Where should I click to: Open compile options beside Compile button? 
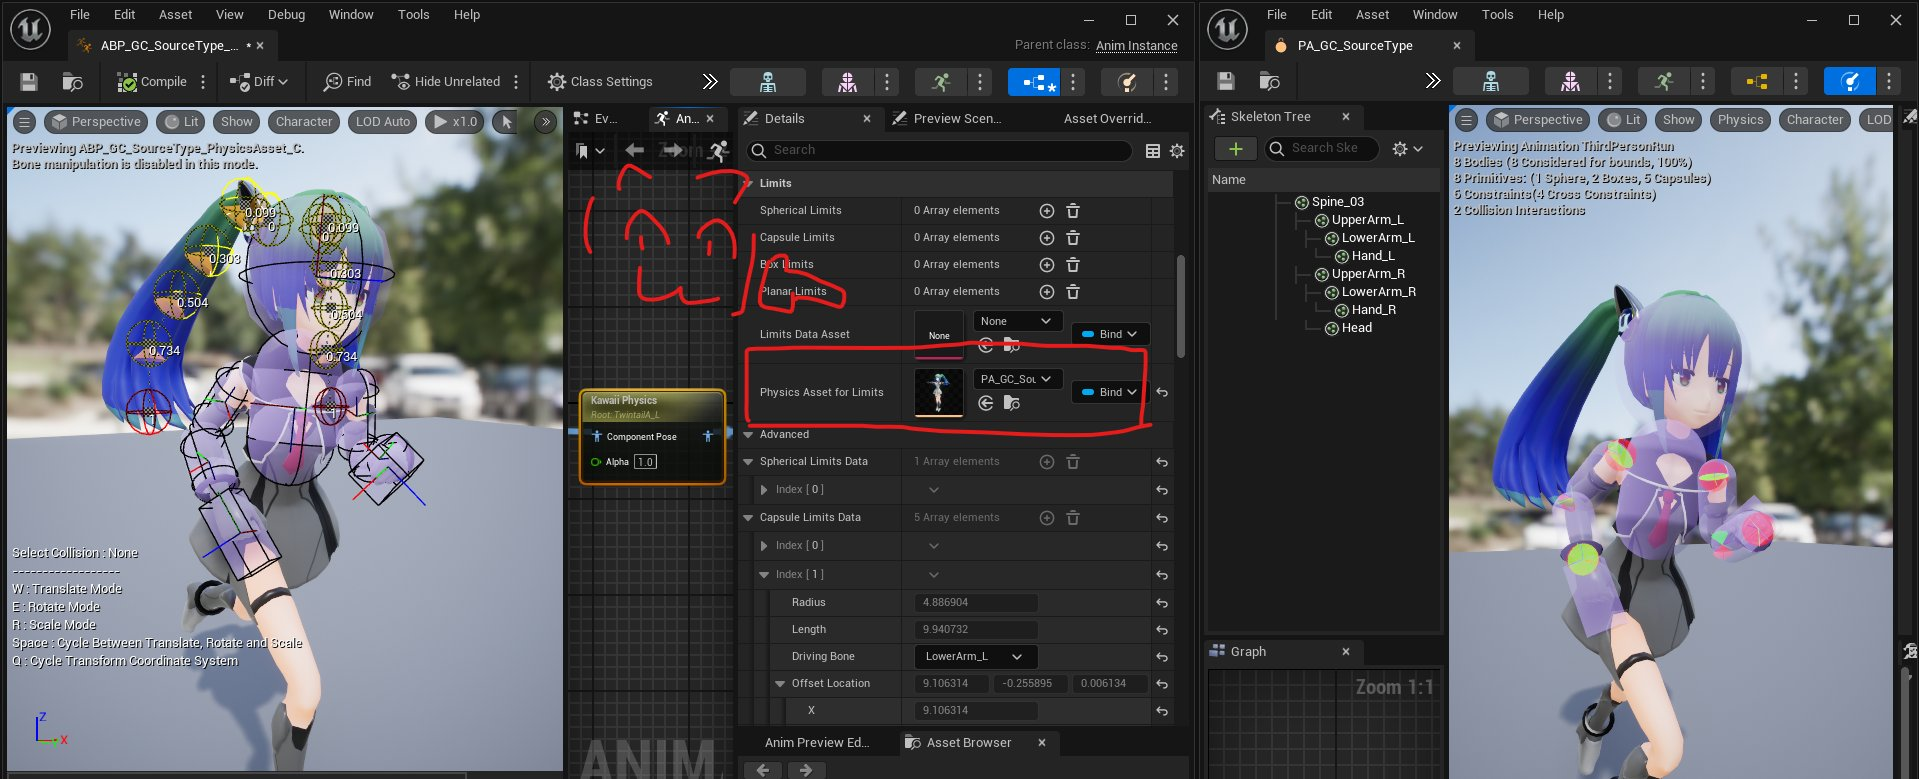click(203, 82)
